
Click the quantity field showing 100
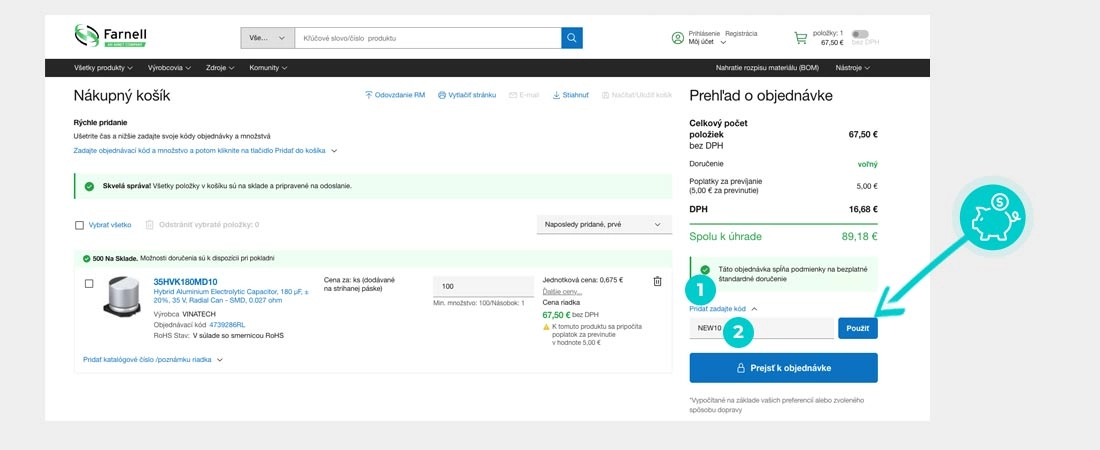click(x=483, y=286)
